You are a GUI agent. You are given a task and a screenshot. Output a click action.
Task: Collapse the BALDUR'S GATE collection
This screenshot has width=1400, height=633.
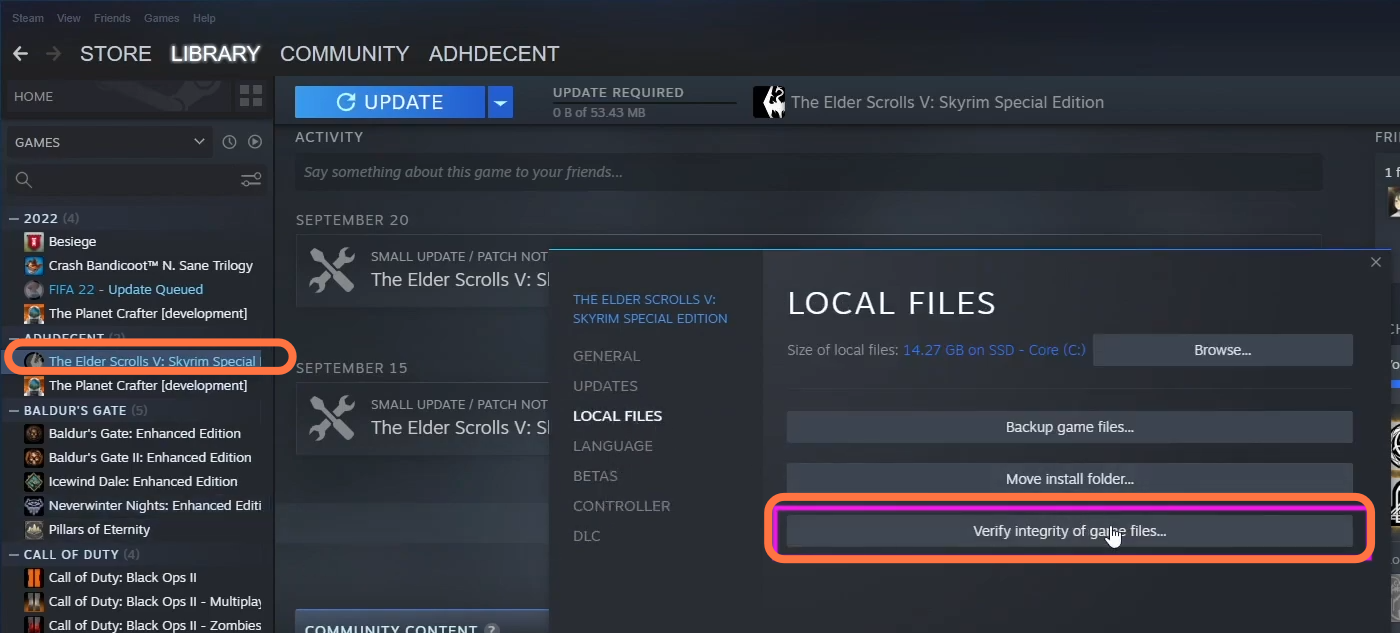pos(14,410)
